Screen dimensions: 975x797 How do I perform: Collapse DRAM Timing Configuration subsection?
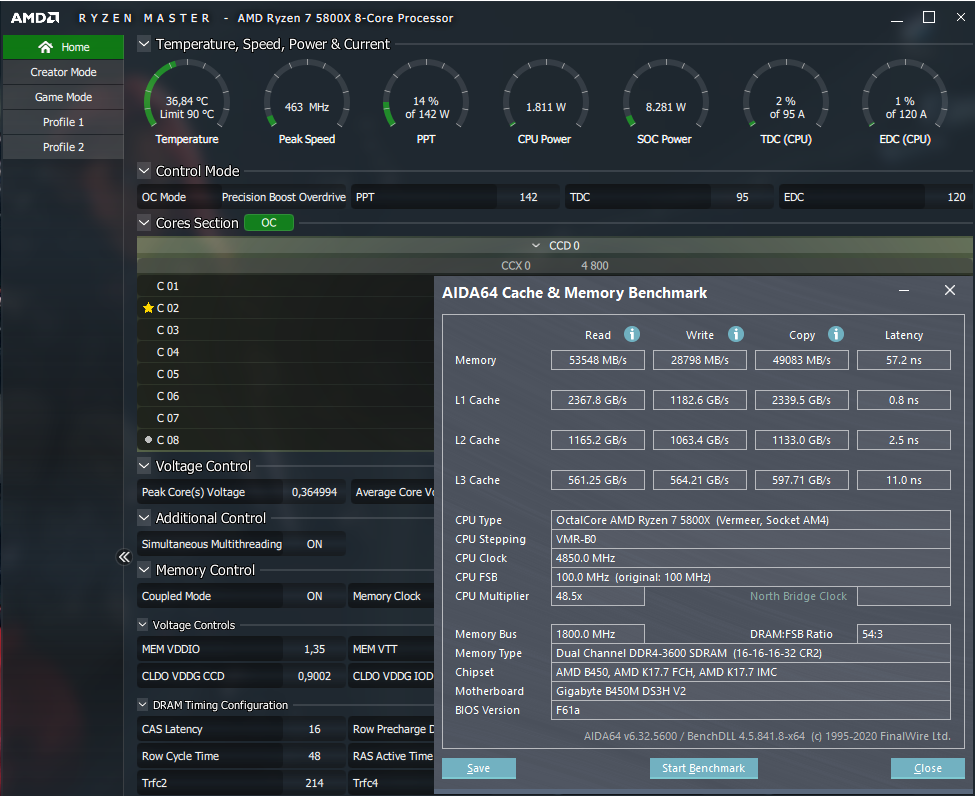click(x=143, y=705)
